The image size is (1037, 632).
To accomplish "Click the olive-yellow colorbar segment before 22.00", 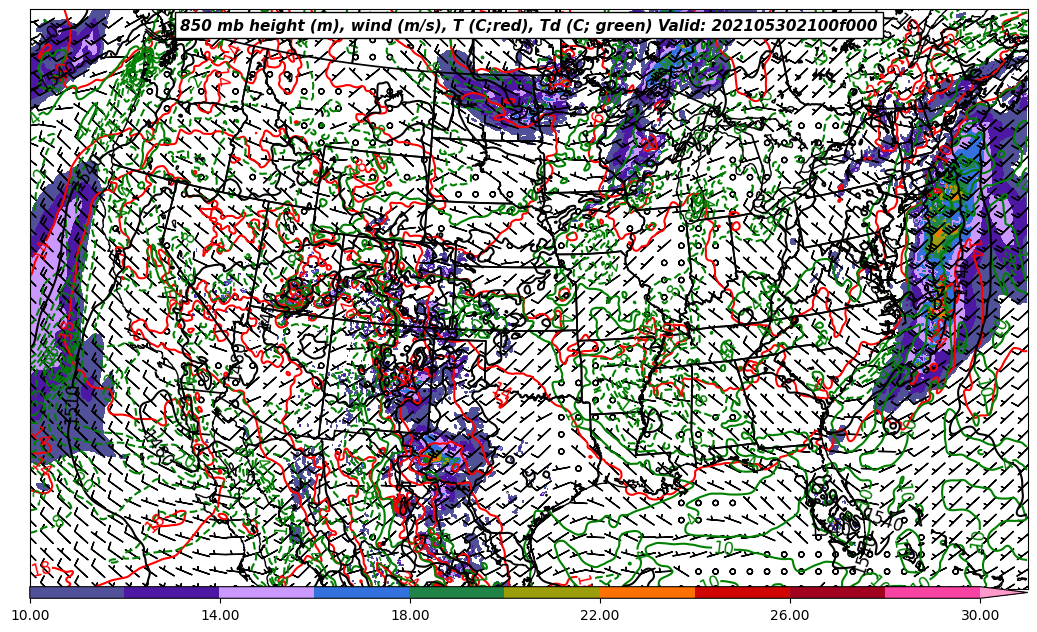I will tap(552, 592).
